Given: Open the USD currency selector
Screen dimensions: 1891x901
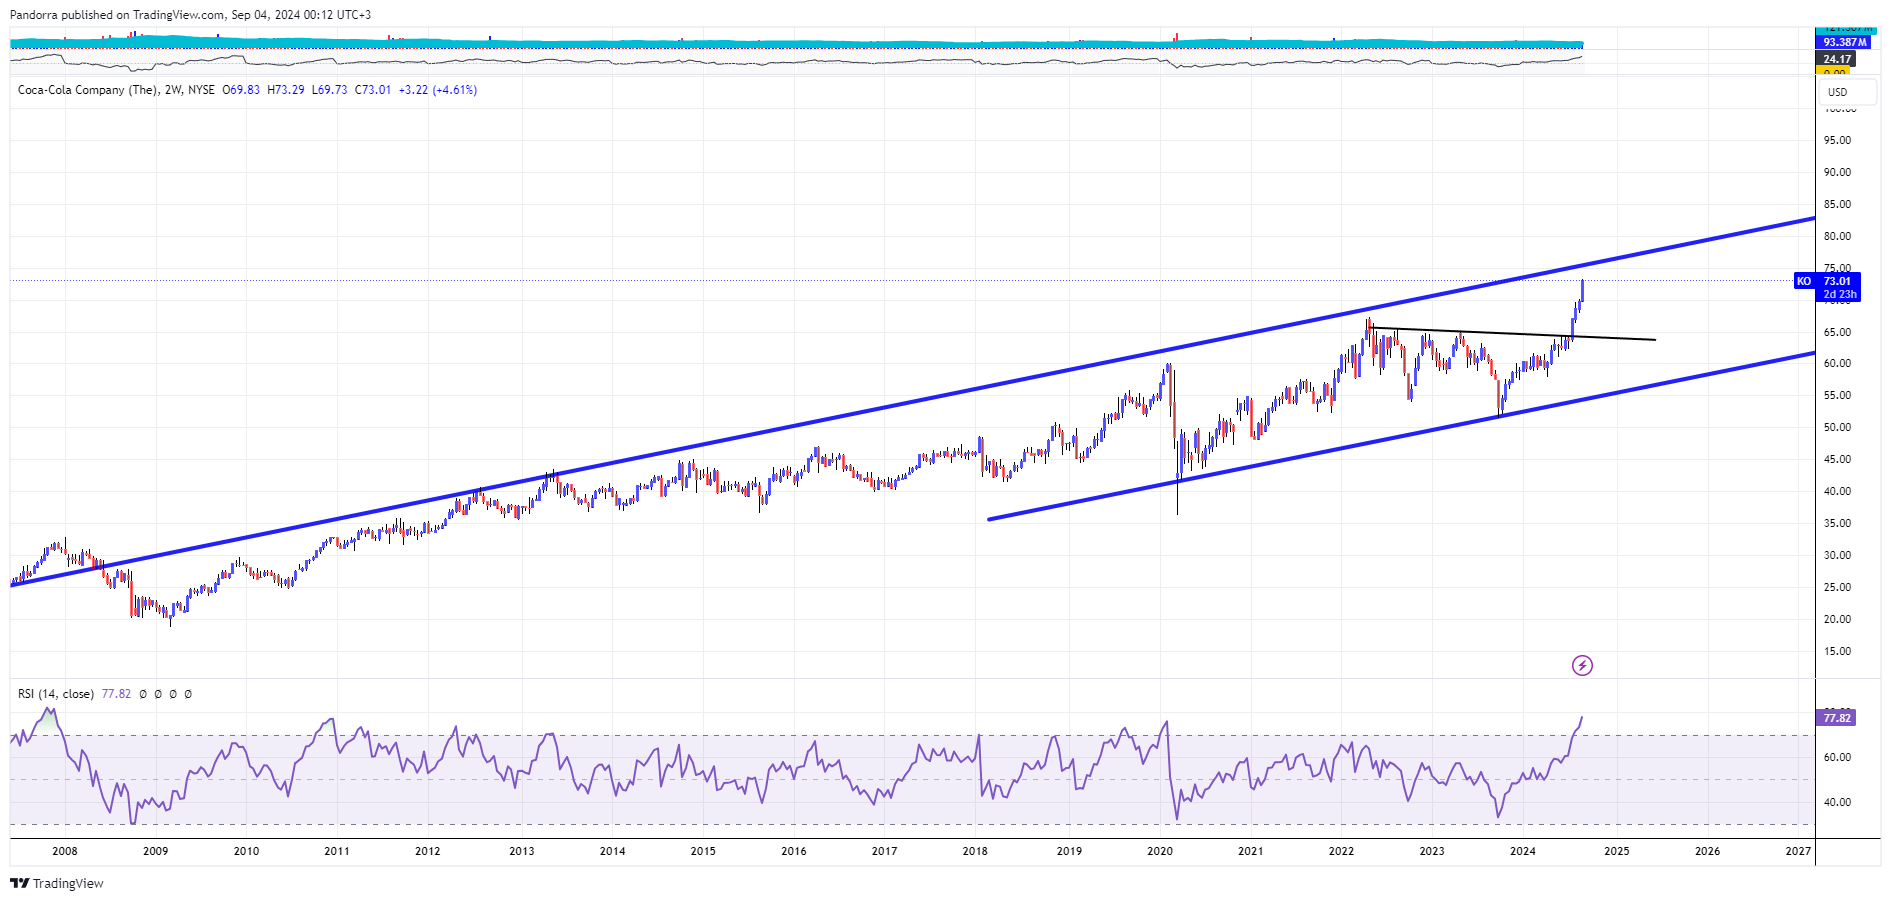Looking at the screenshot, I should [x=1846, y=92].
